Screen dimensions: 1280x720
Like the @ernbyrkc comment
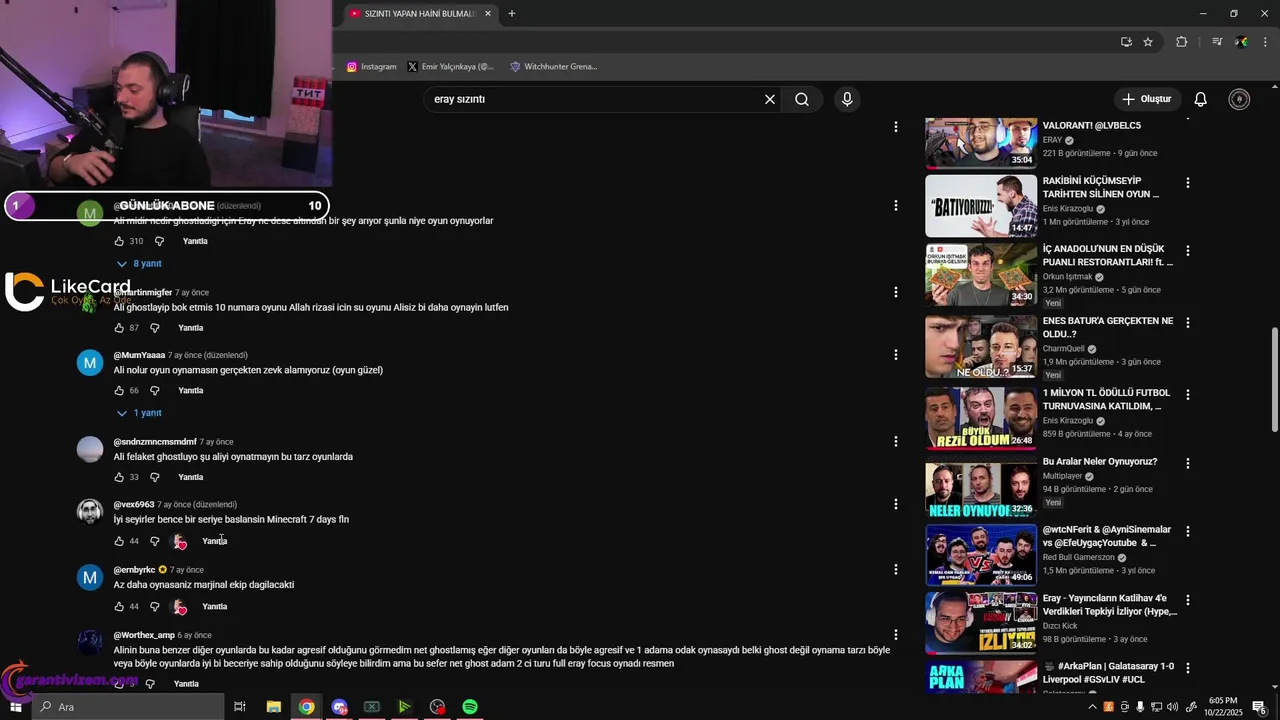pyautogui.click(x=119, y=607)
